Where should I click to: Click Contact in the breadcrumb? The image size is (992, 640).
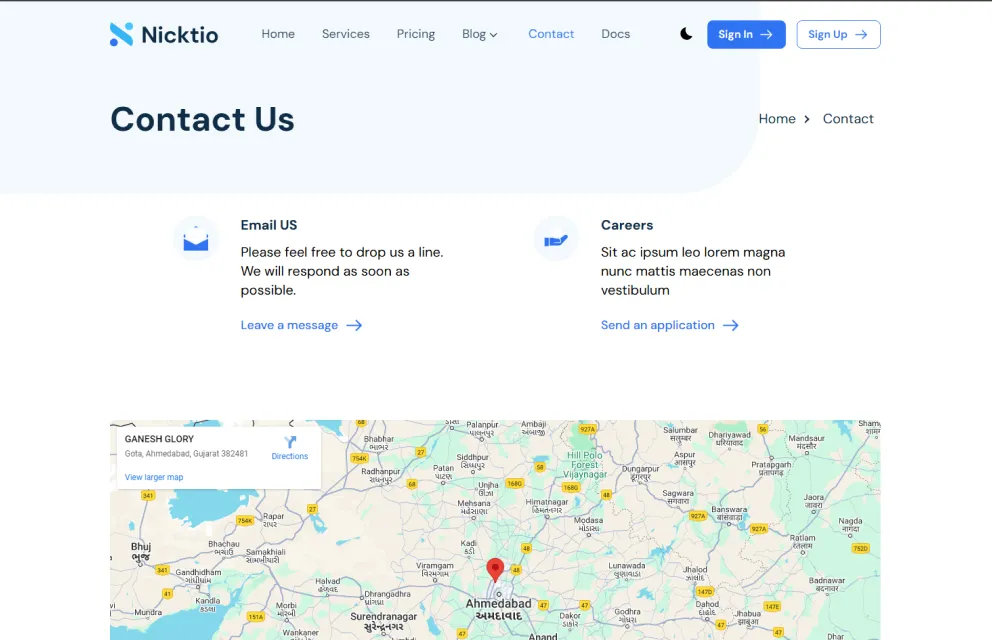[x=848, y=119]
